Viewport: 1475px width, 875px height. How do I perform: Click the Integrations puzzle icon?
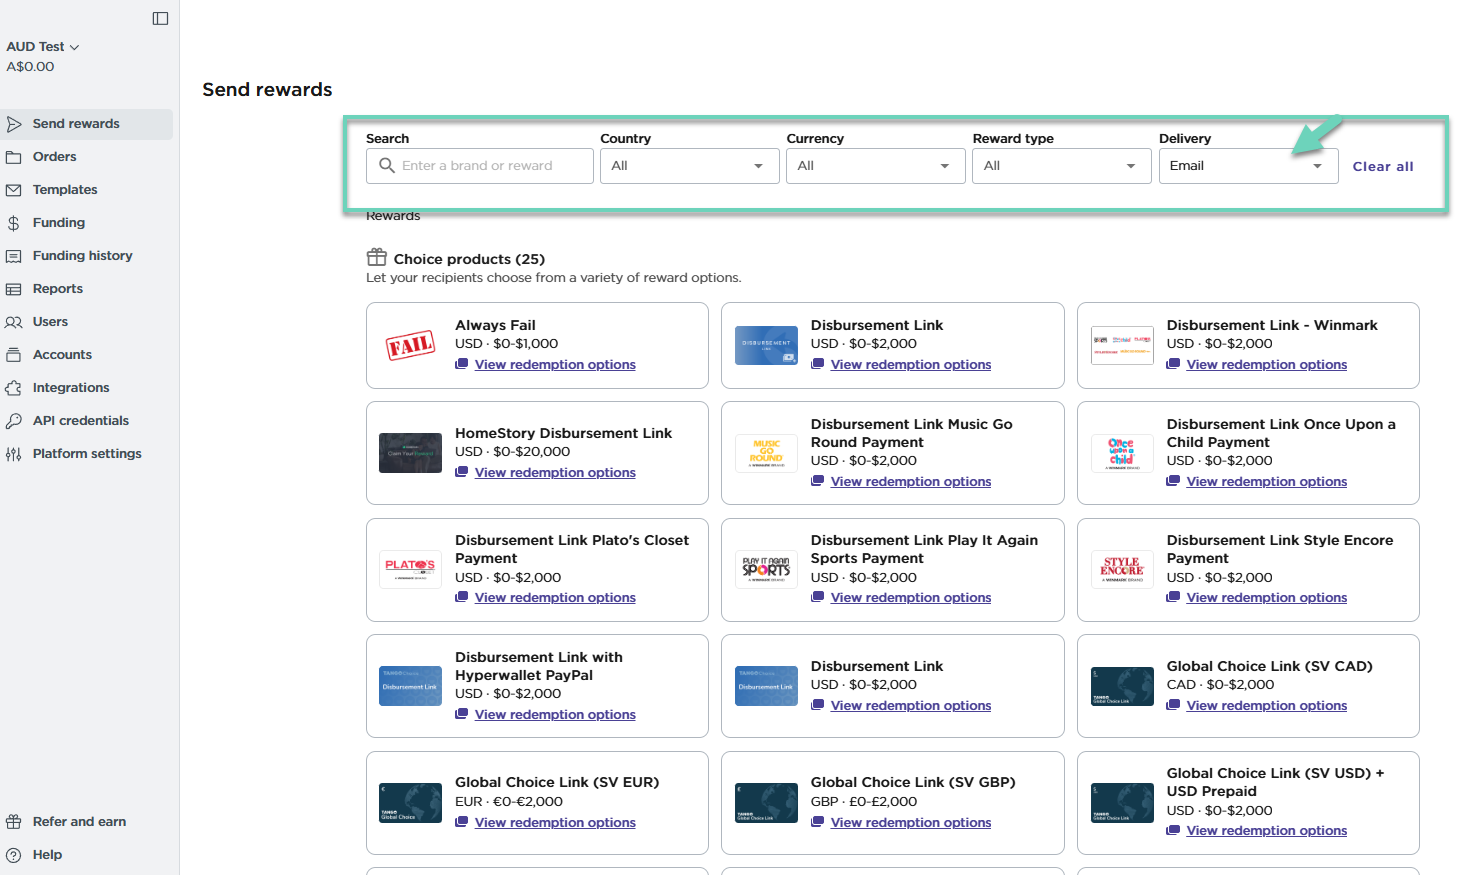click(14, 388)
